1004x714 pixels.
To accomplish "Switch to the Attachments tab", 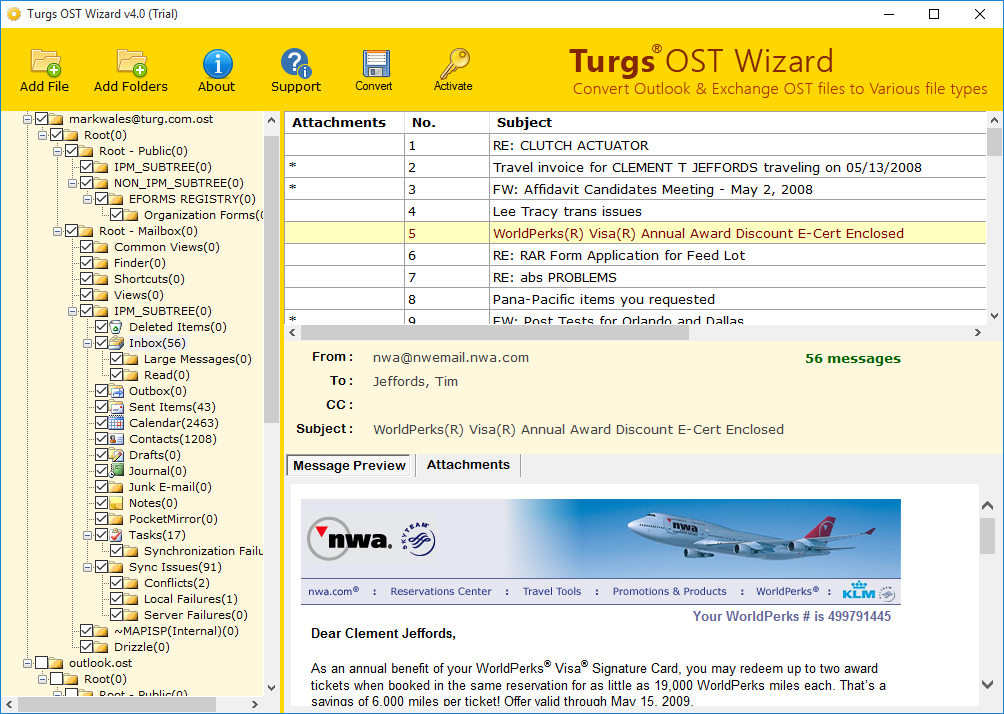I will (468, 465).
